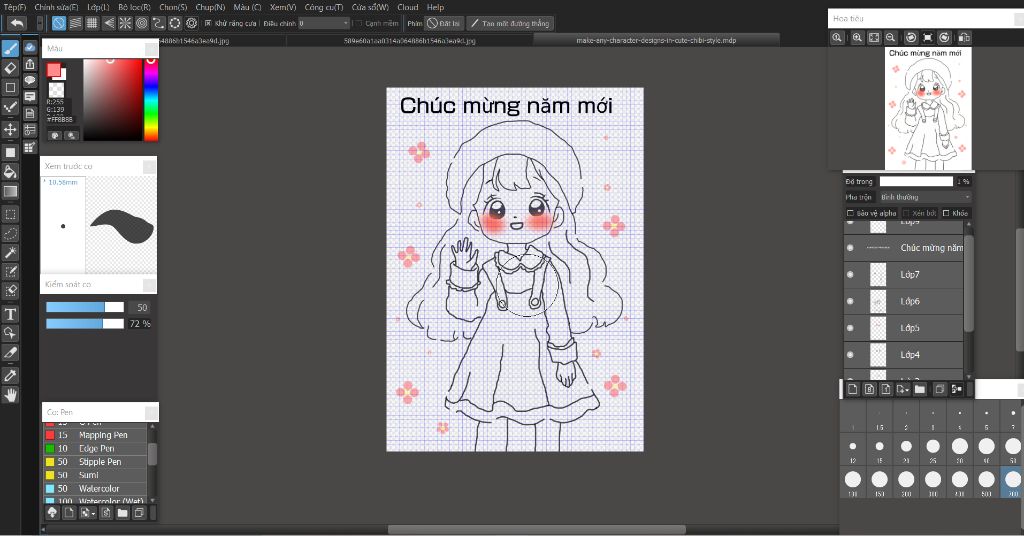
Task: Select the Move tool
Action: click(10, 129)
